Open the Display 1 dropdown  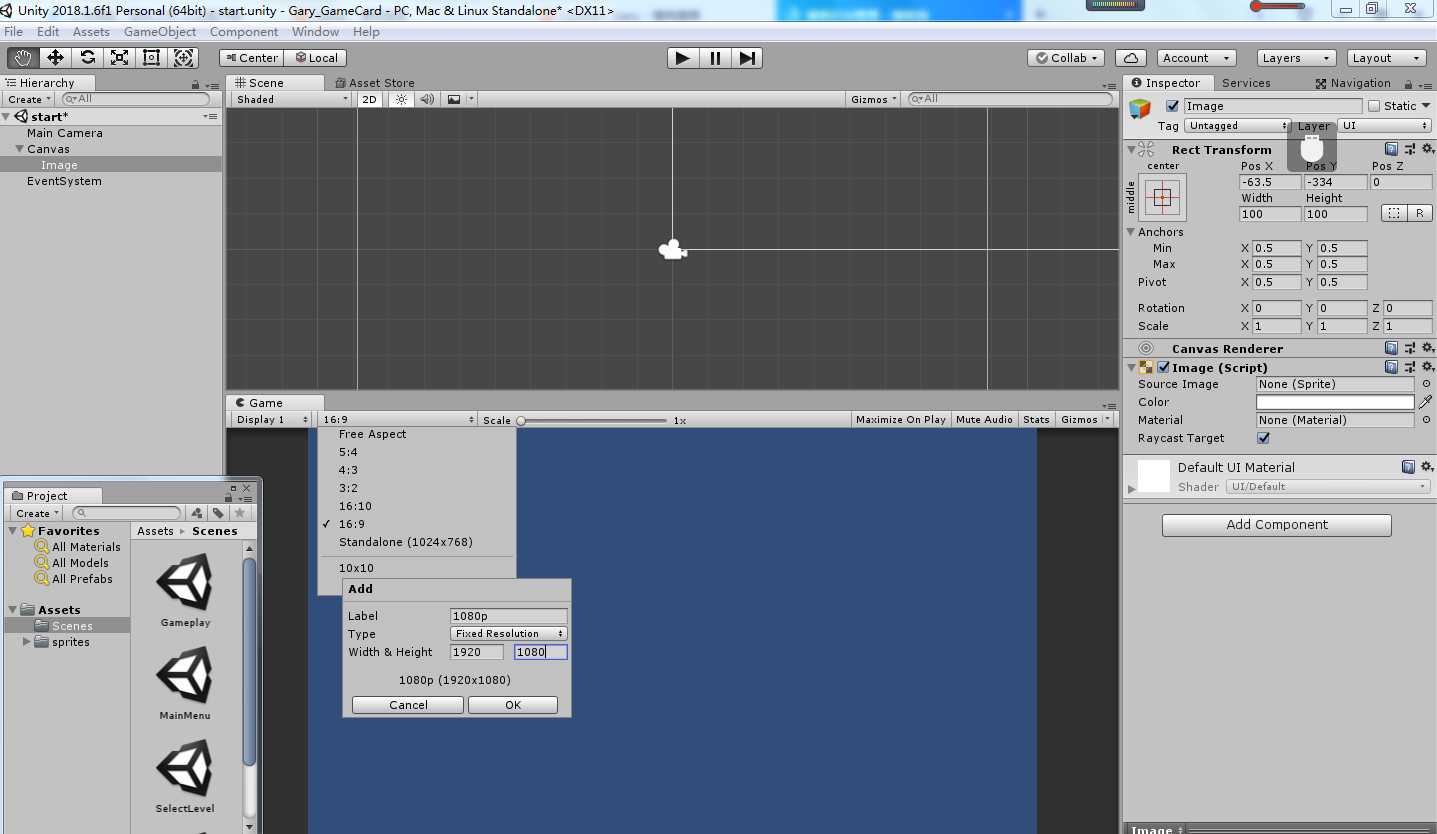point(270,419)
